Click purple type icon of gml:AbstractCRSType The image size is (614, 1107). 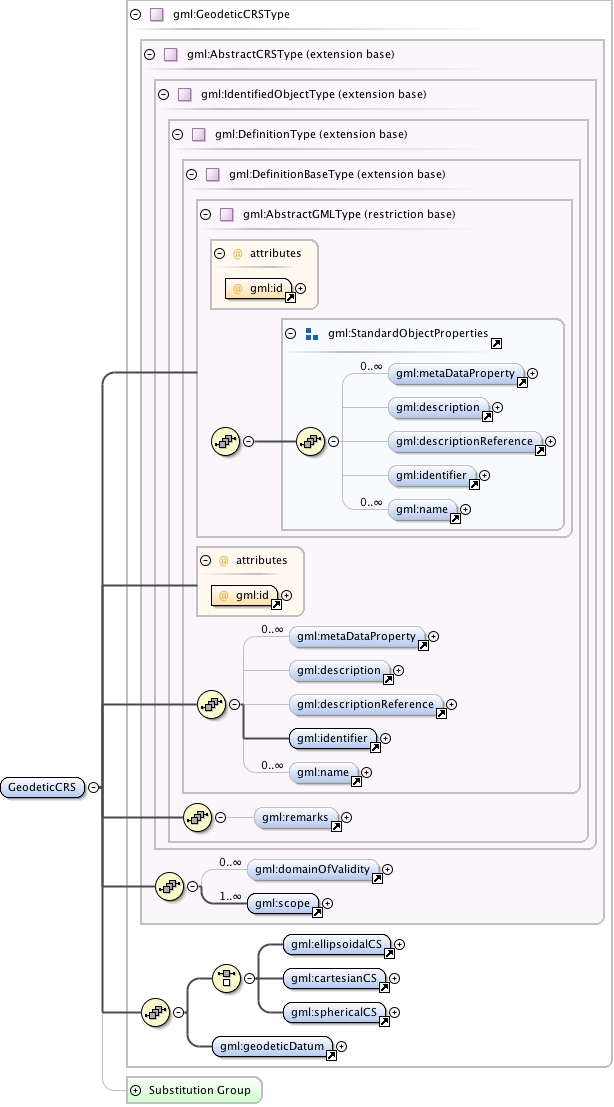171,54
